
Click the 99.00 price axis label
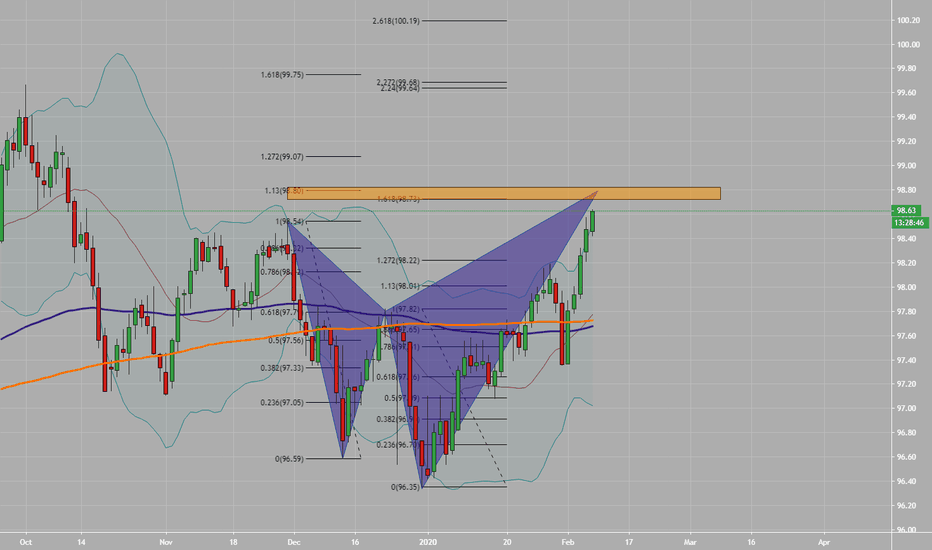pyautogui.click(x=906, y=166)
